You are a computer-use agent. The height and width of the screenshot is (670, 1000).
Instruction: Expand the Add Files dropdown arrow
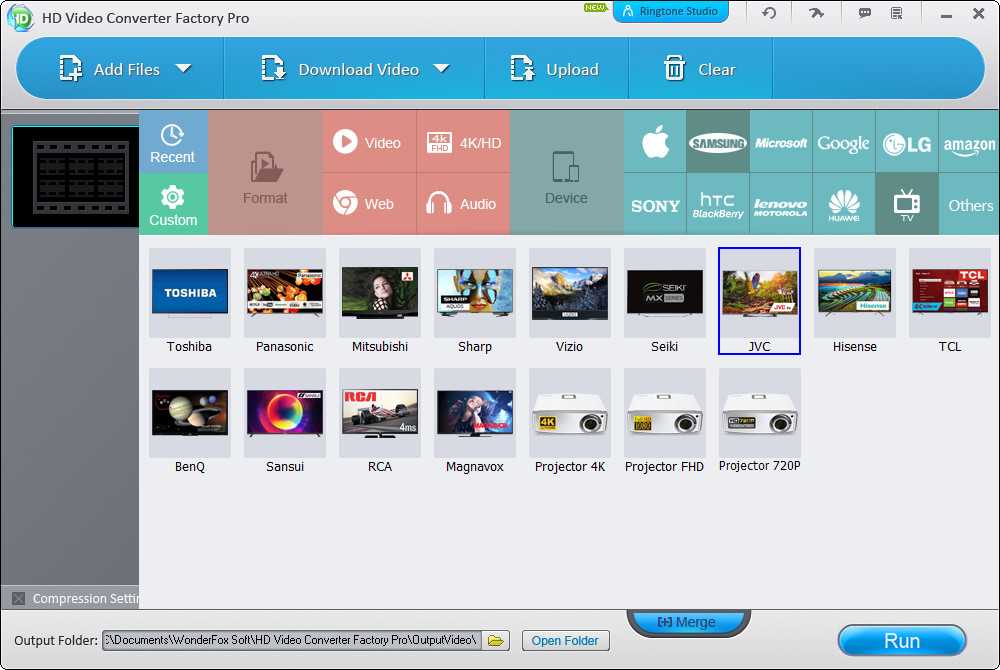(183, 69)
